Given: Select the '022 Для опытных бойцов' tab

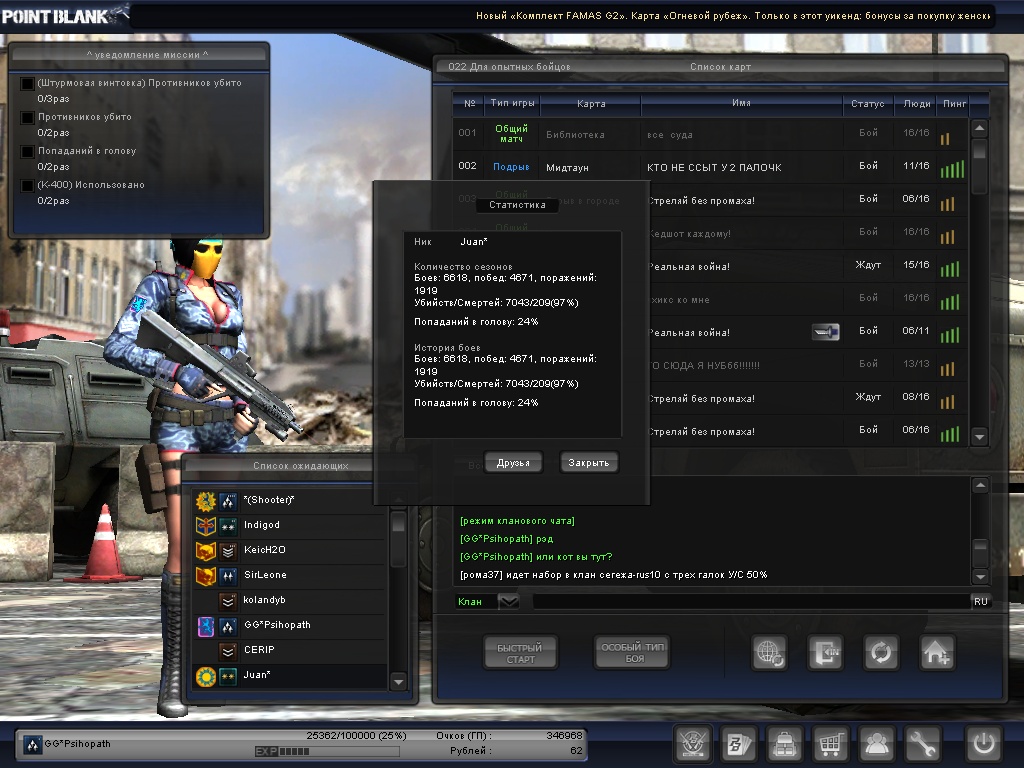Looking at the screenshot, I should [509, 67].
